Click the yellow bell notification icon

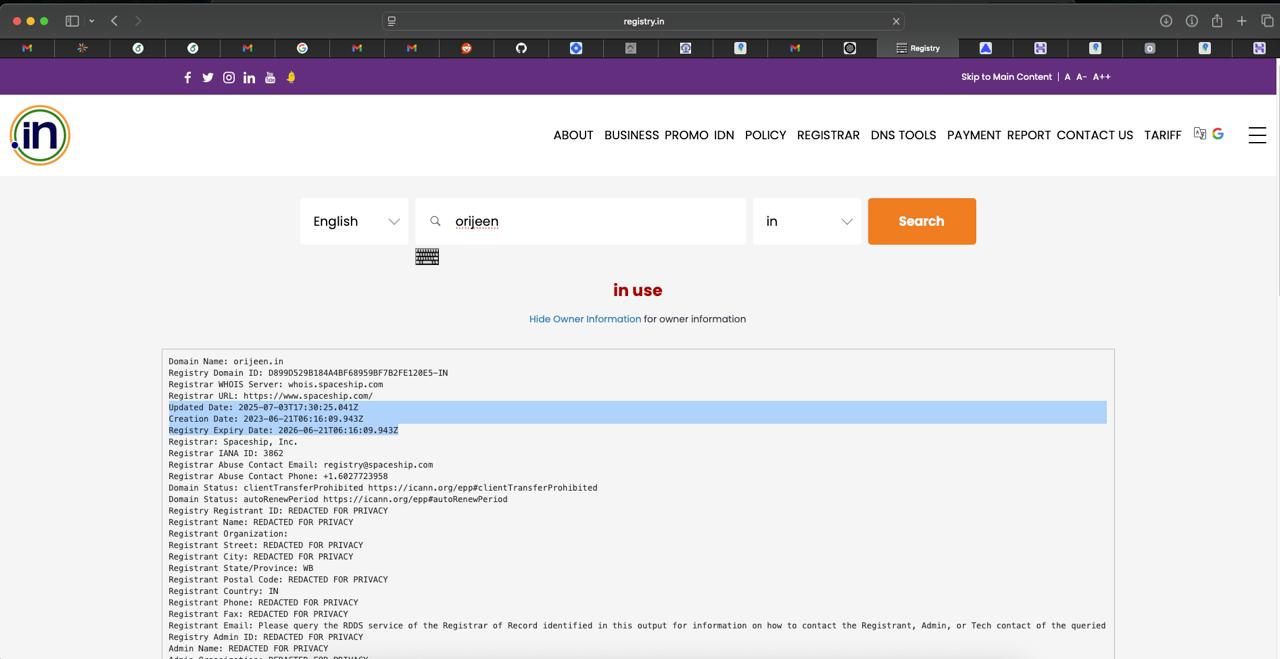tap(291, 77)
